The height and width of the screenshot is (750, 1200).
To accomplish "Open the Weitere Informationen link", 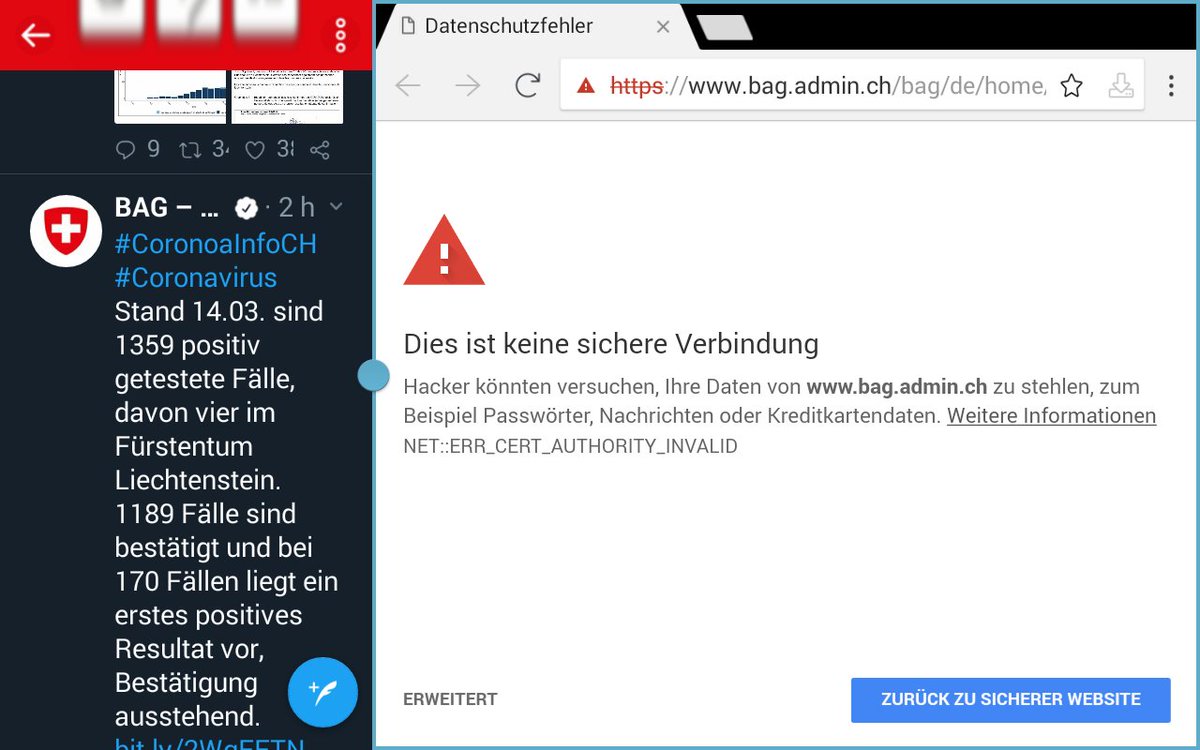I will [x=1051, y=416].
